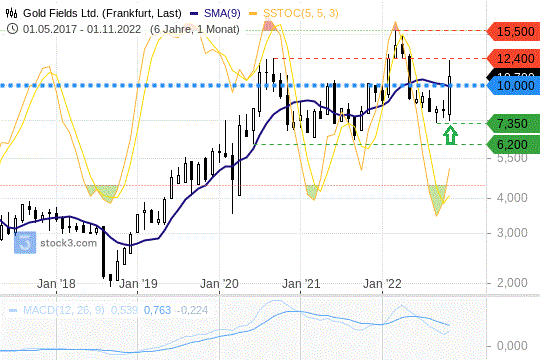Click the Jan '21 time axis label
540x360 pixels.
tap(301, 284)
